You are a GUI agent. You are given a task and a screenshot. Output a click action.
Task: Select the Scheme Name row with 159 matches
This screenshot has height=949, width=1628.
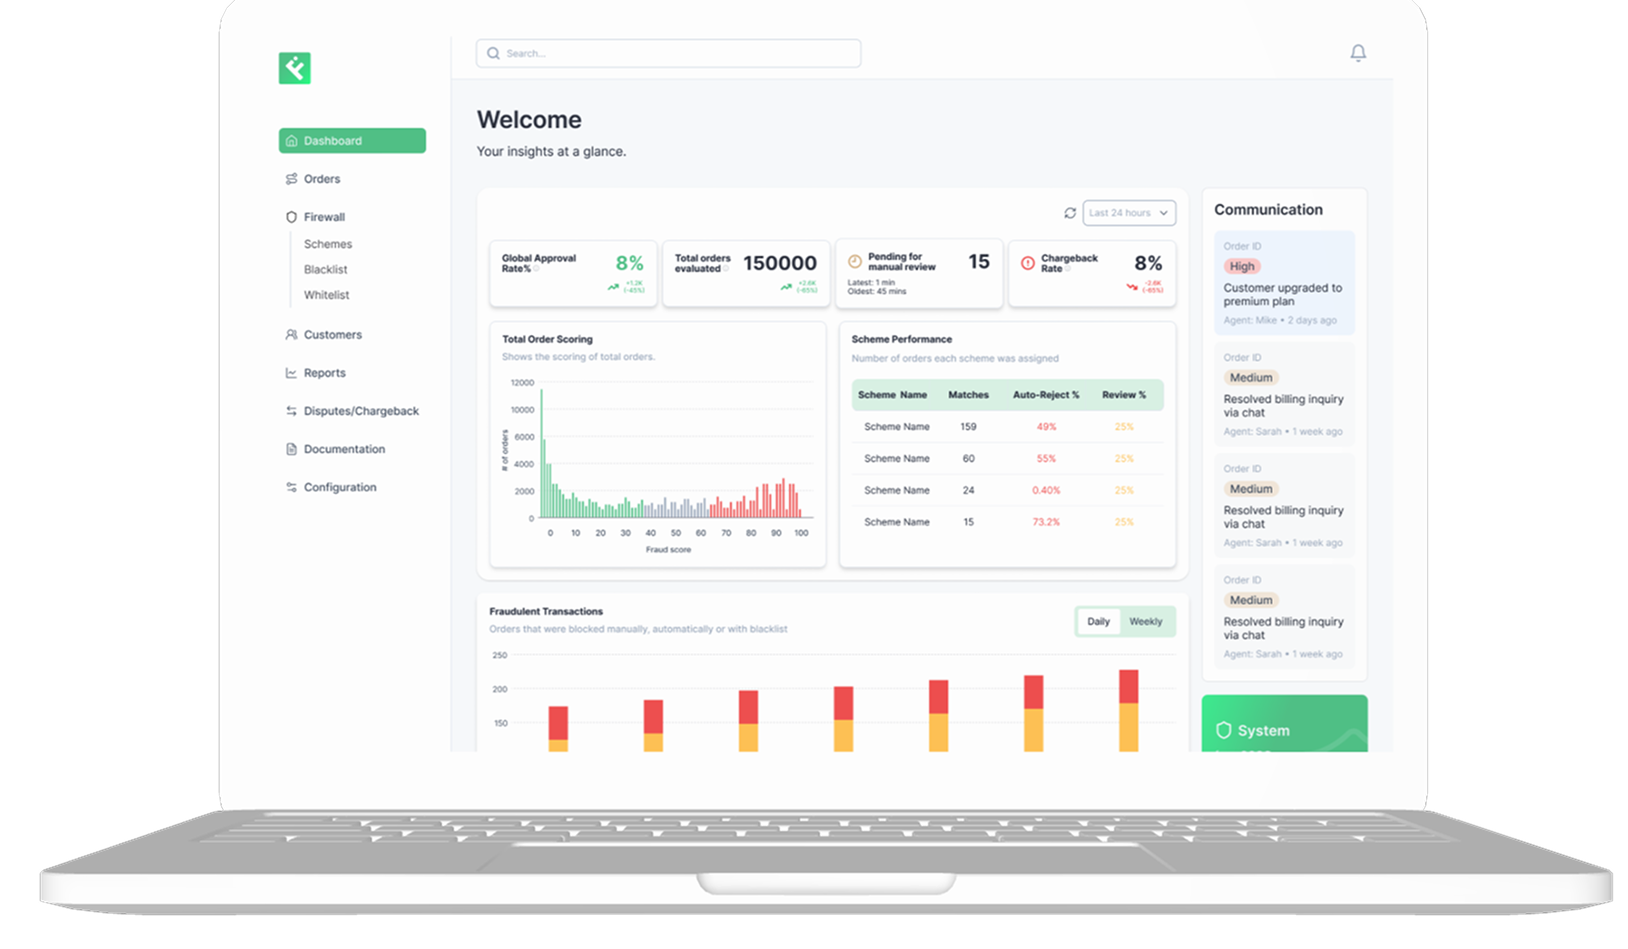pyautogui.click(x=1007, y=427)
